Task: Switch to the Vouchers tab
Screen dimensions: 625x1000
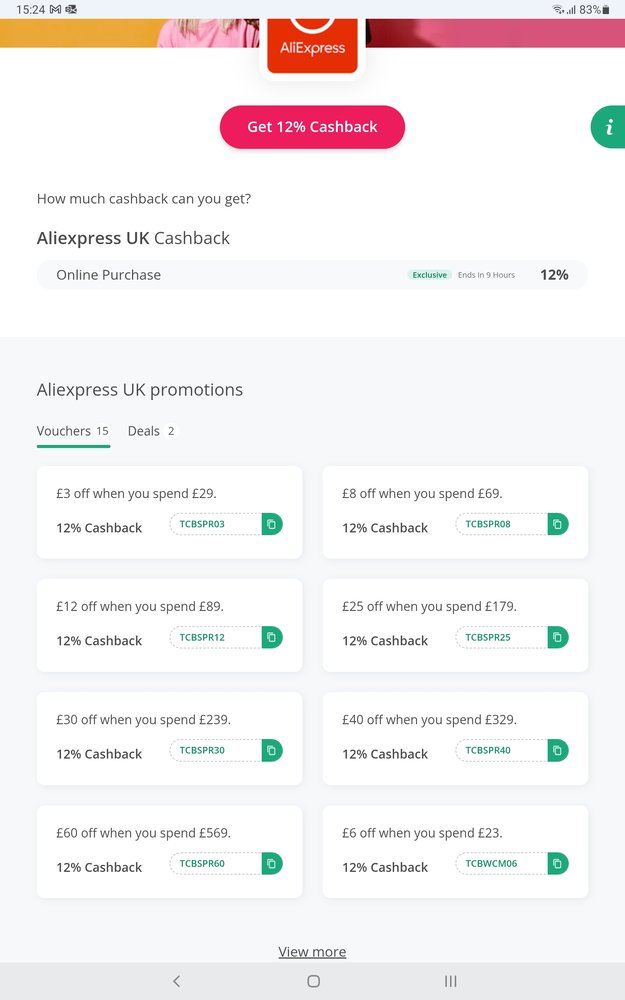Action: [x=72, y=431]
